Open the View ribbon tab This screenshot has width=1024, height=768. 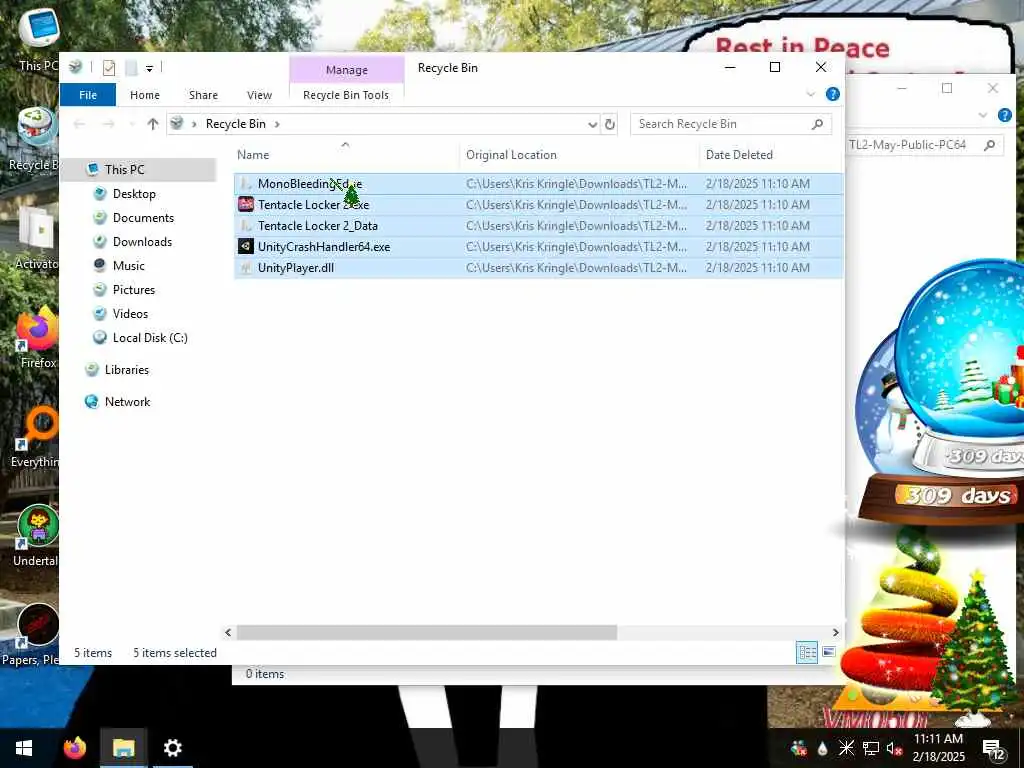point(259,95)
